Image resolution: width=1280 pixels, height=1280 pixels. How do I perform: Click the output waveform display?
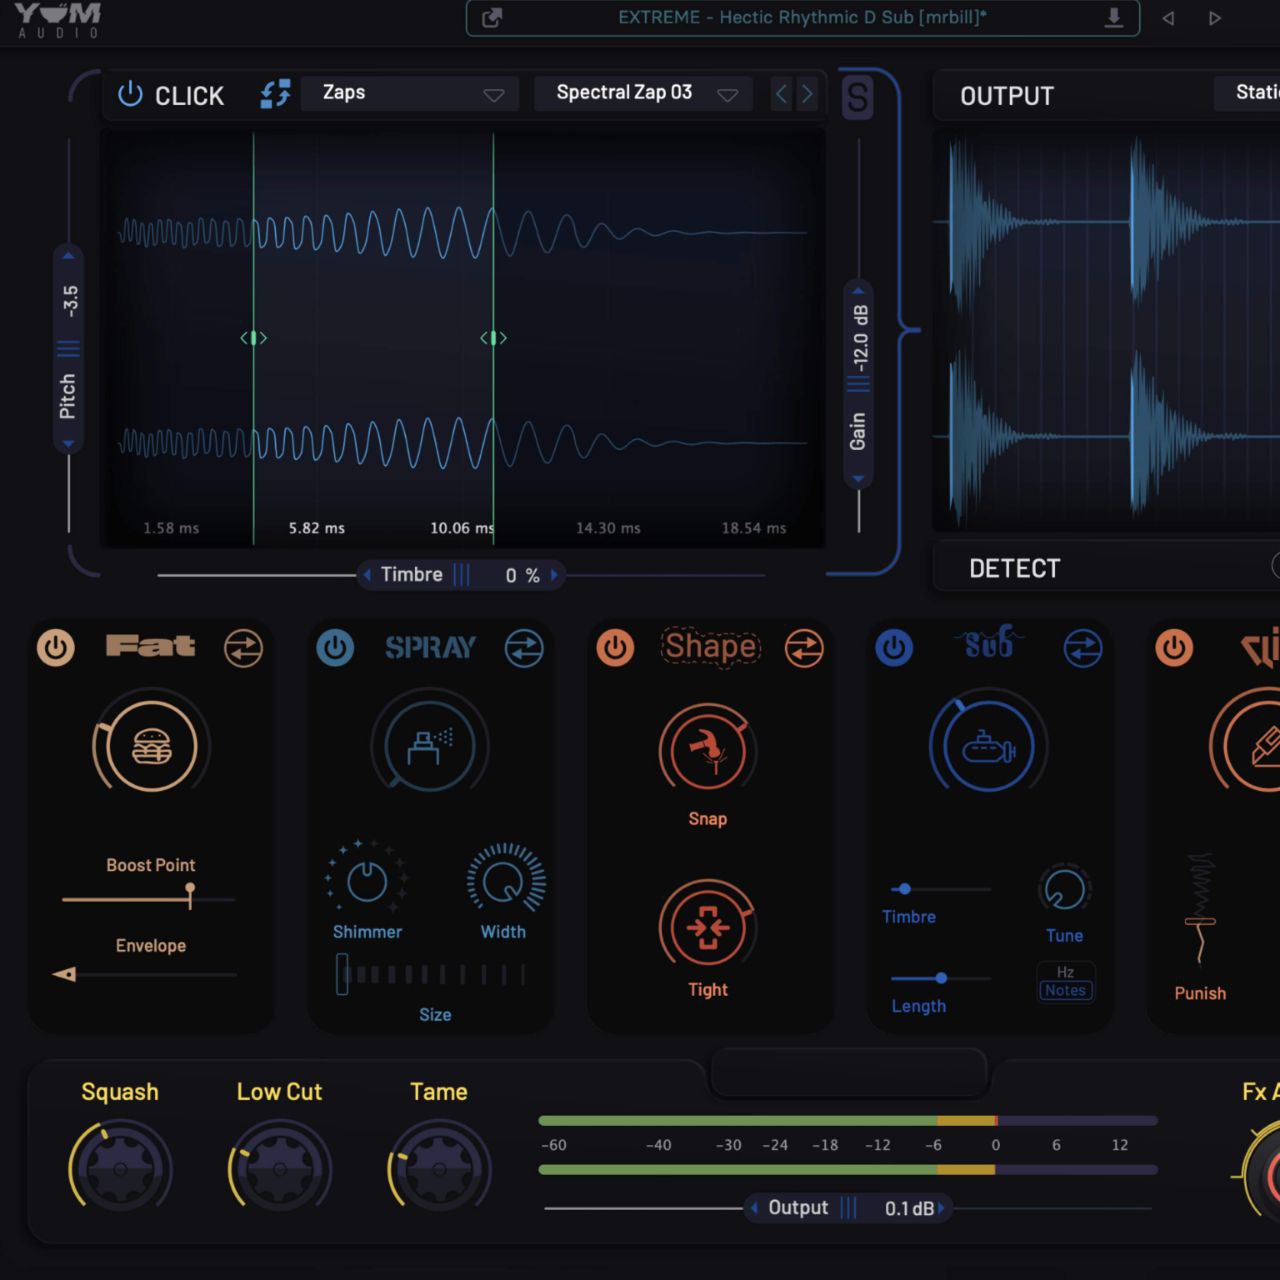click(1106, 330)
